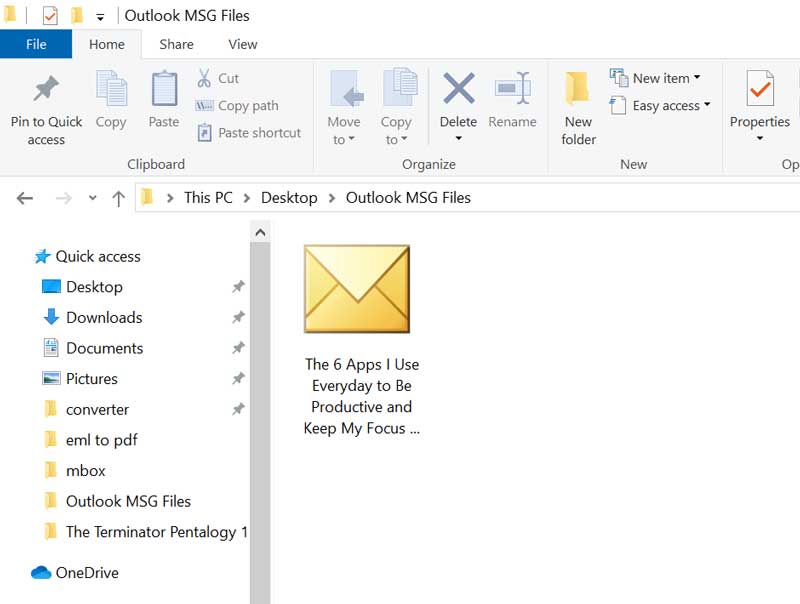800x604 pixels.
Task: Select Copy path in Clipboard group
Action: coord(237,106)
